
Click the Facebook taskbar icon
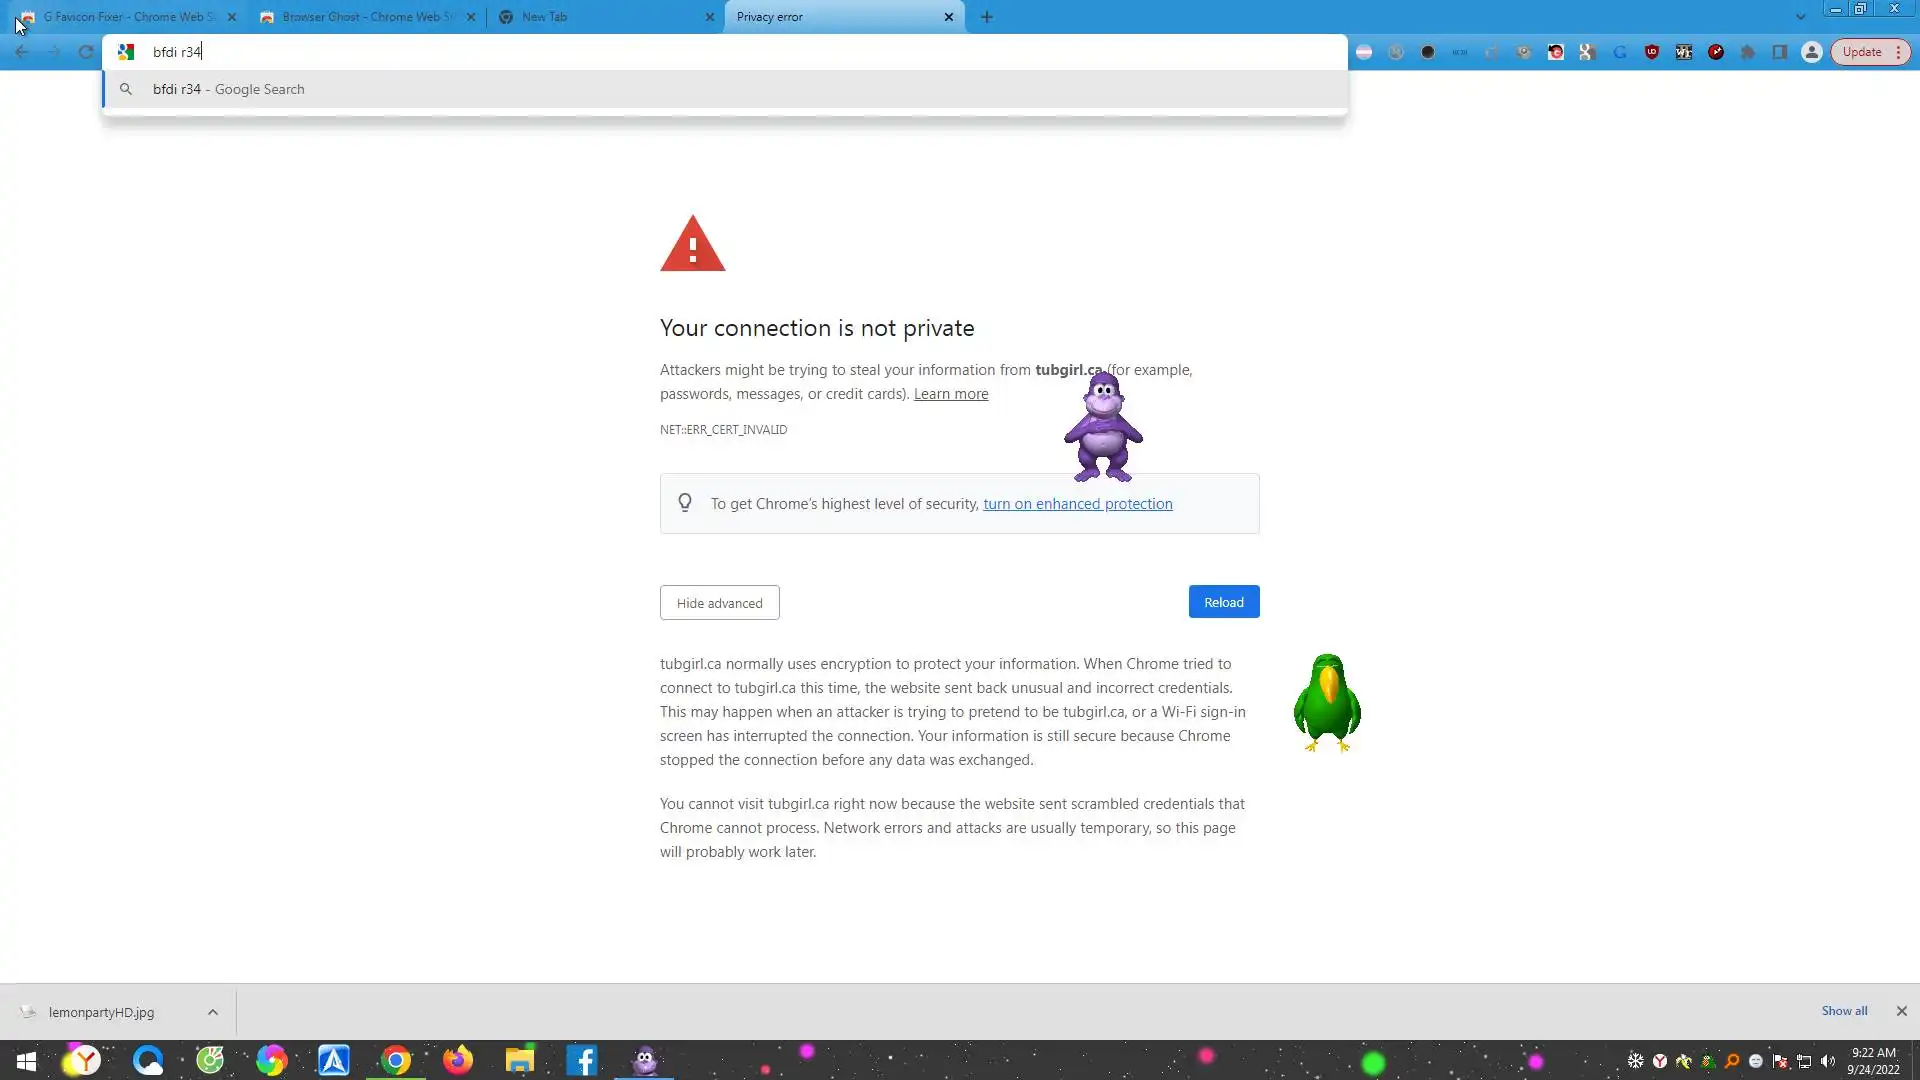coord(581,1060)
